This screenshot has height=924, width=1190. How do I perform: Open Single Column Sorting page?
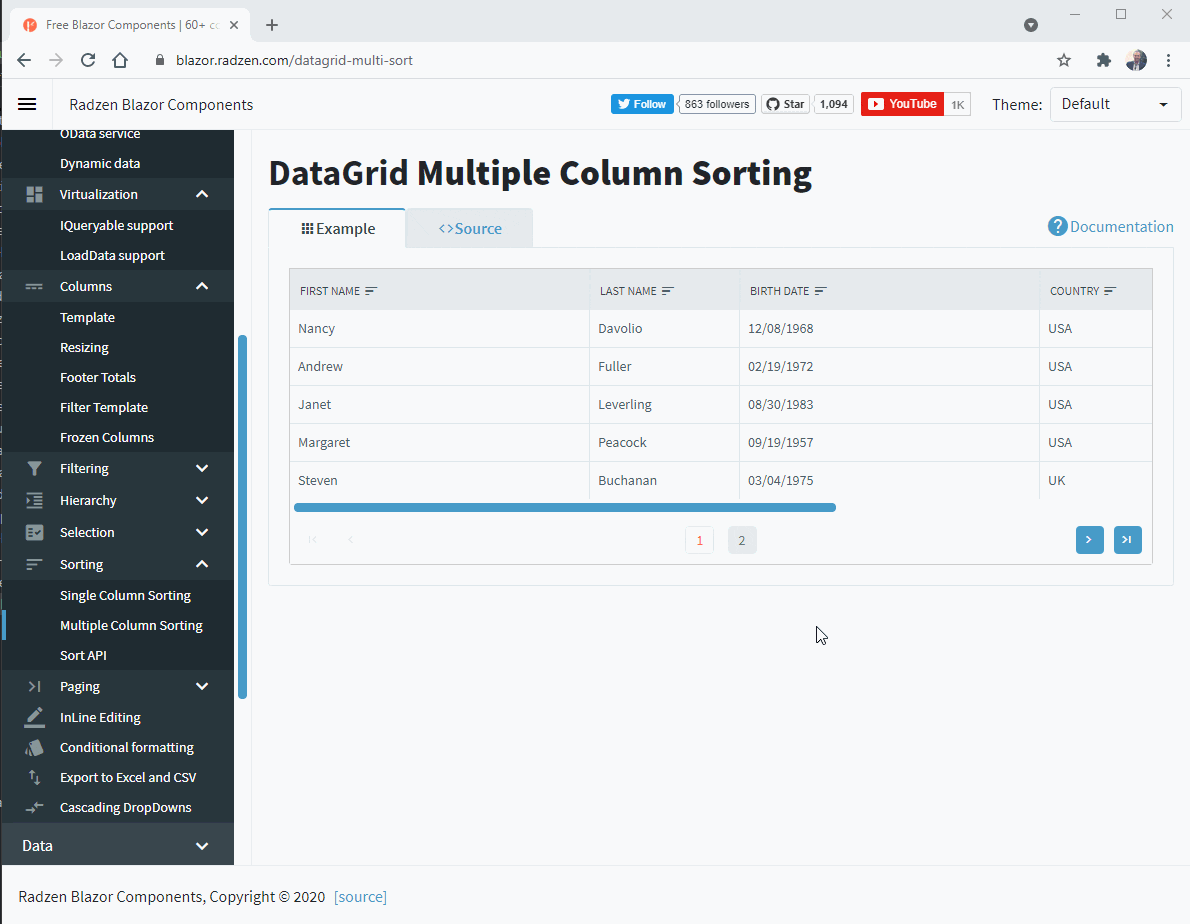(125, 596)
